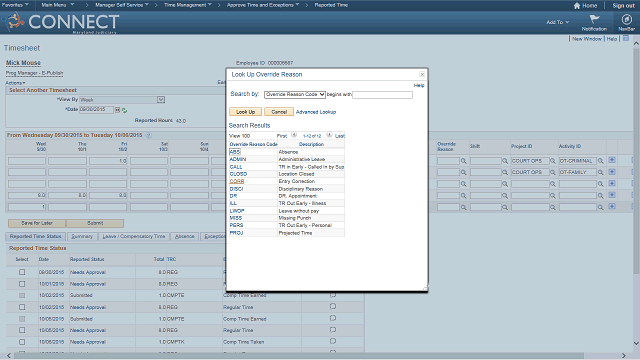This screenshot has height=360, width=640.
Task: Open Project ID lookup for first COURT OPS row
Action: point(553,161)
